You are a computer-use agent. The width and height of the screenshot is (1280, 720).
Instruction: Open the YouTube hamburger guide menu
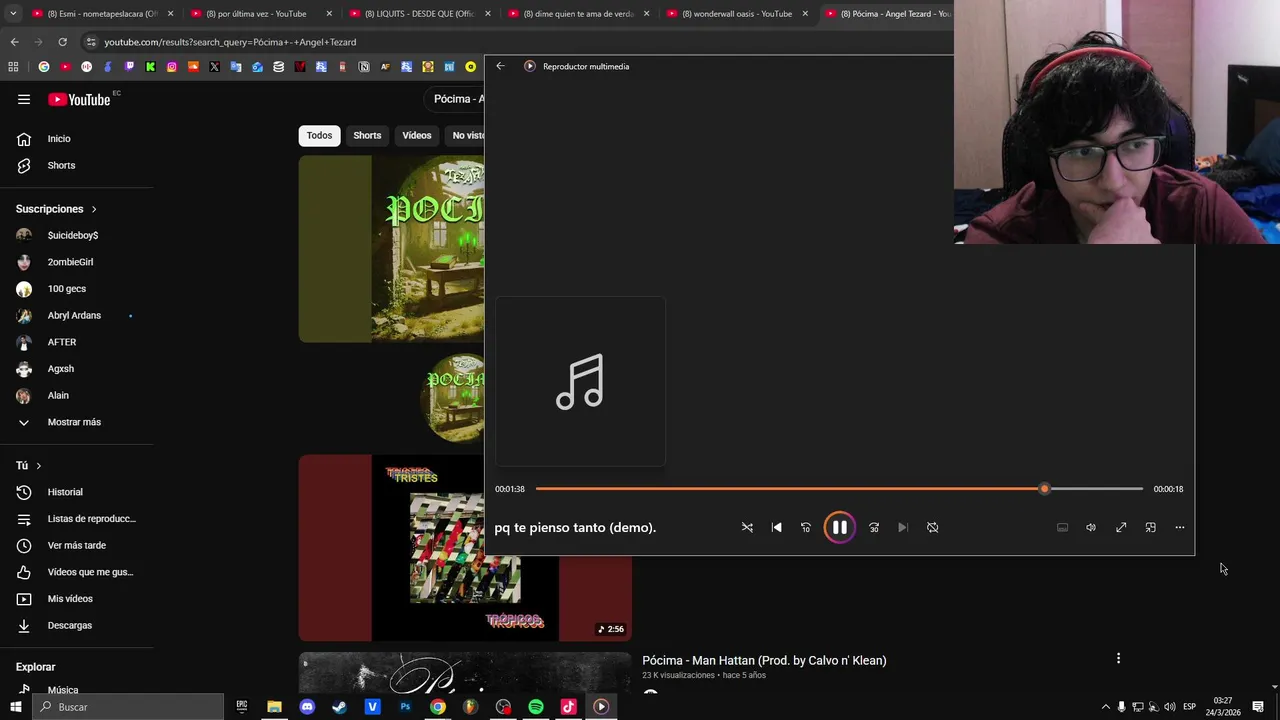pyautogui.click(x=24, y=99)
